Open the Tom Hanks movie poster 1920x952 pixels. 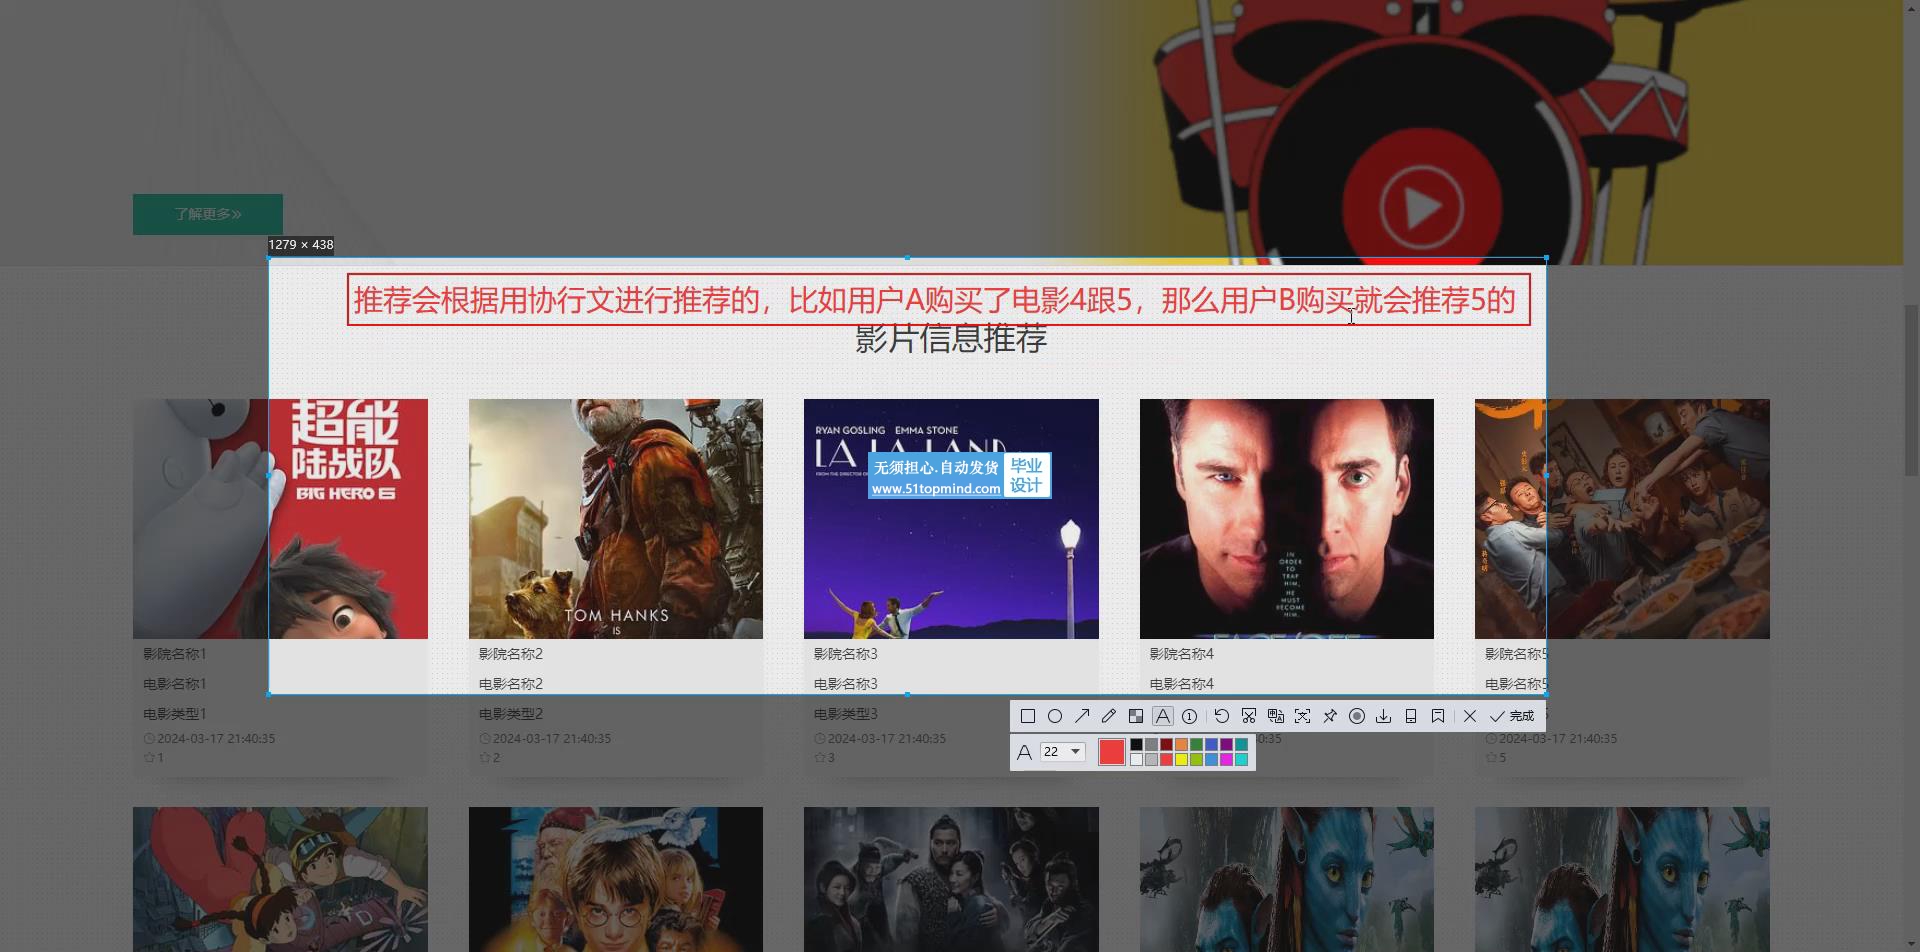[616, 519]
